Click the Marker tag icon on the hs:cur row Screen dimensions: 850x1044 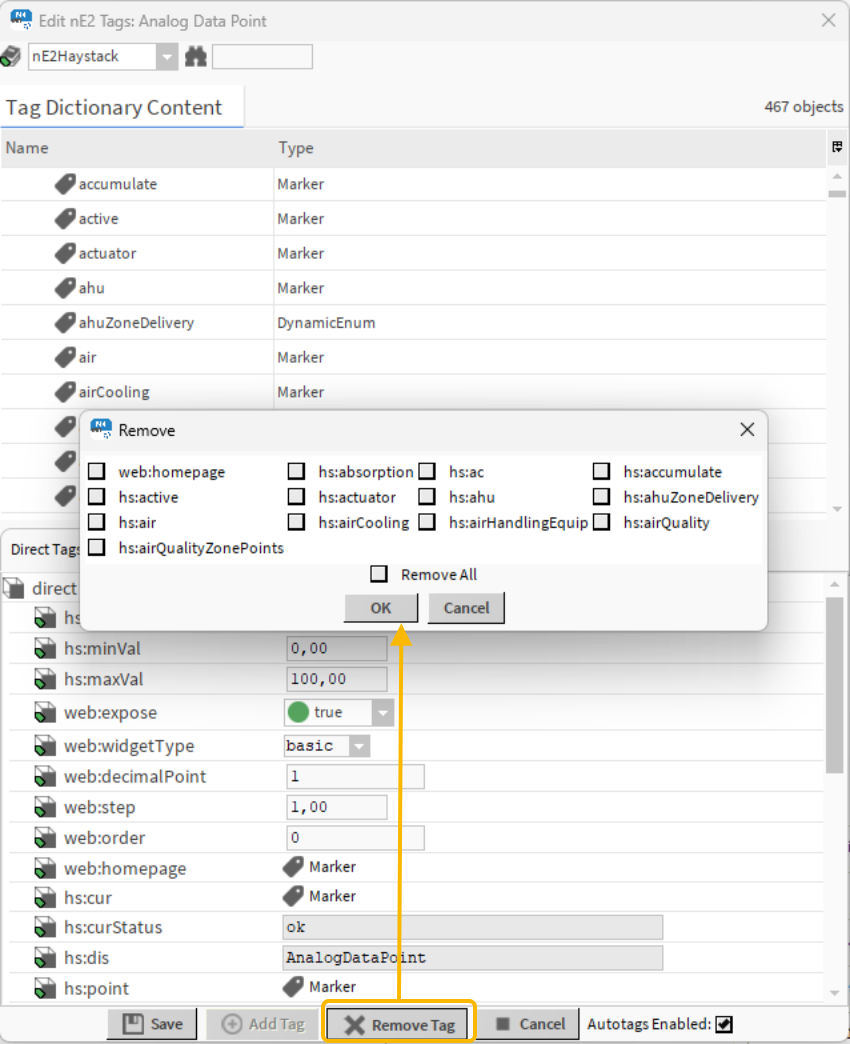293,897
